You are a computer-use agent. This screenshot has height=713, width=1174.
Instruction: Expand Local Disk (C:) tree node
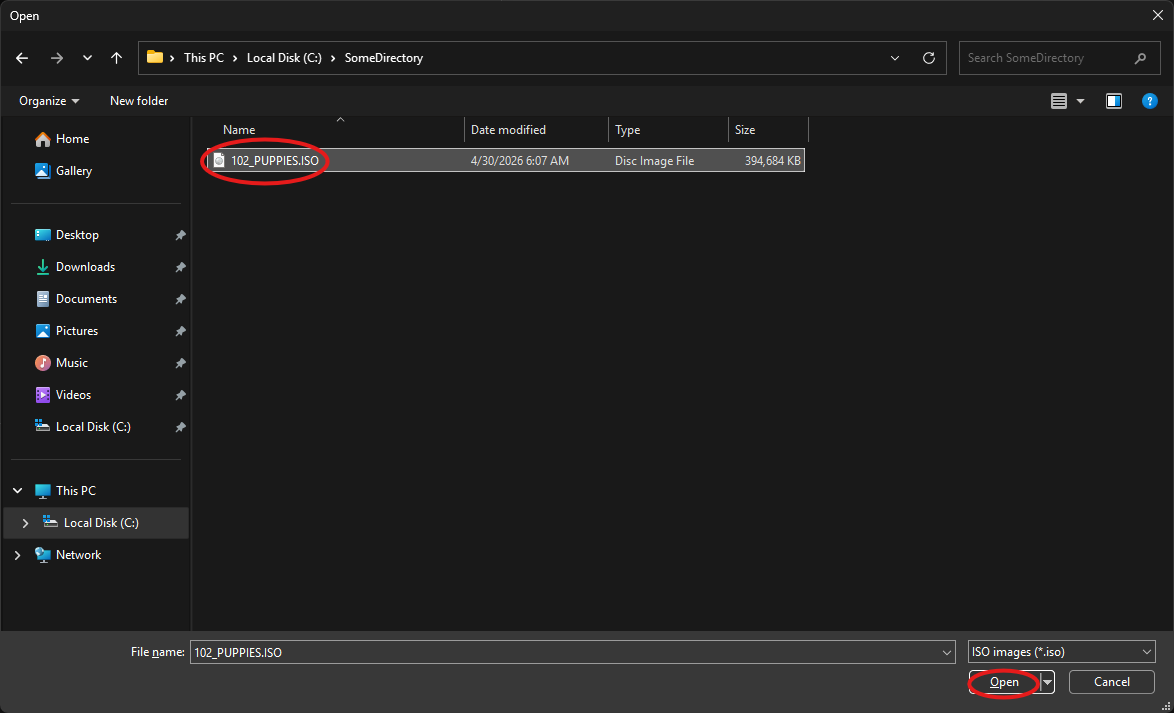(25, 523)
